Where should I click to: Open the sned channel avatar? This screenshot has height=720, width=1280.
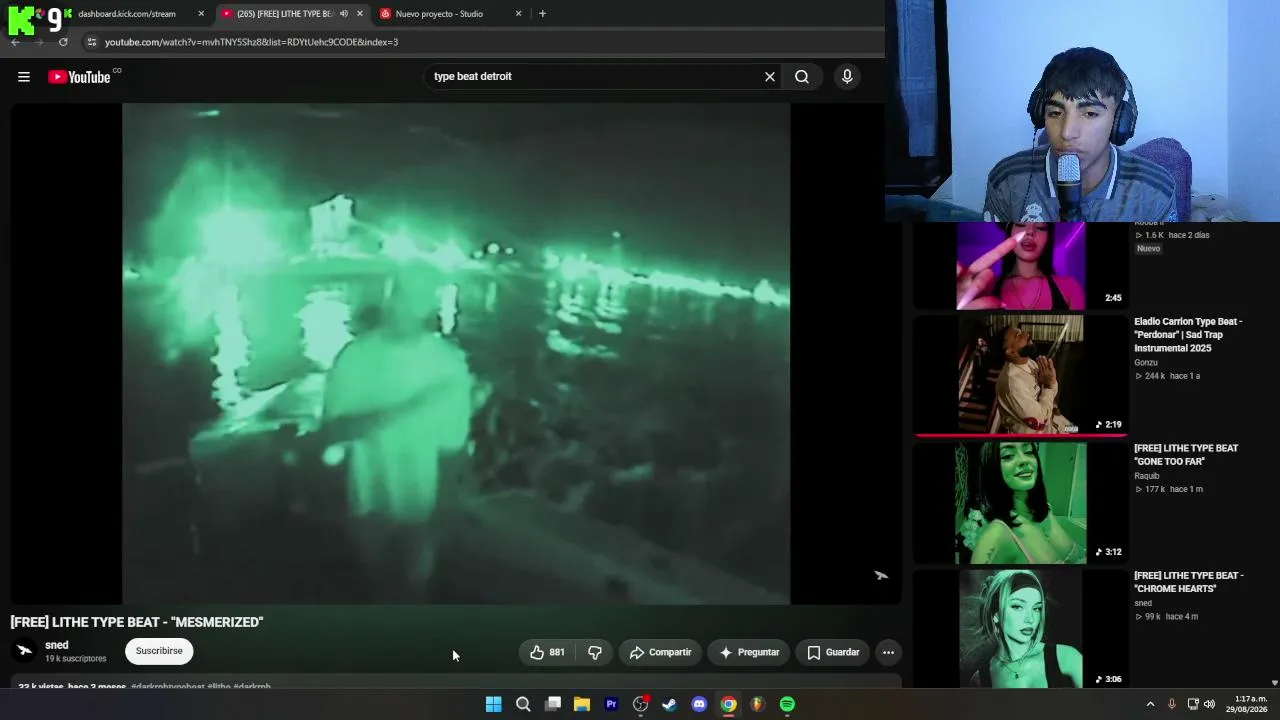coord(24,651)
